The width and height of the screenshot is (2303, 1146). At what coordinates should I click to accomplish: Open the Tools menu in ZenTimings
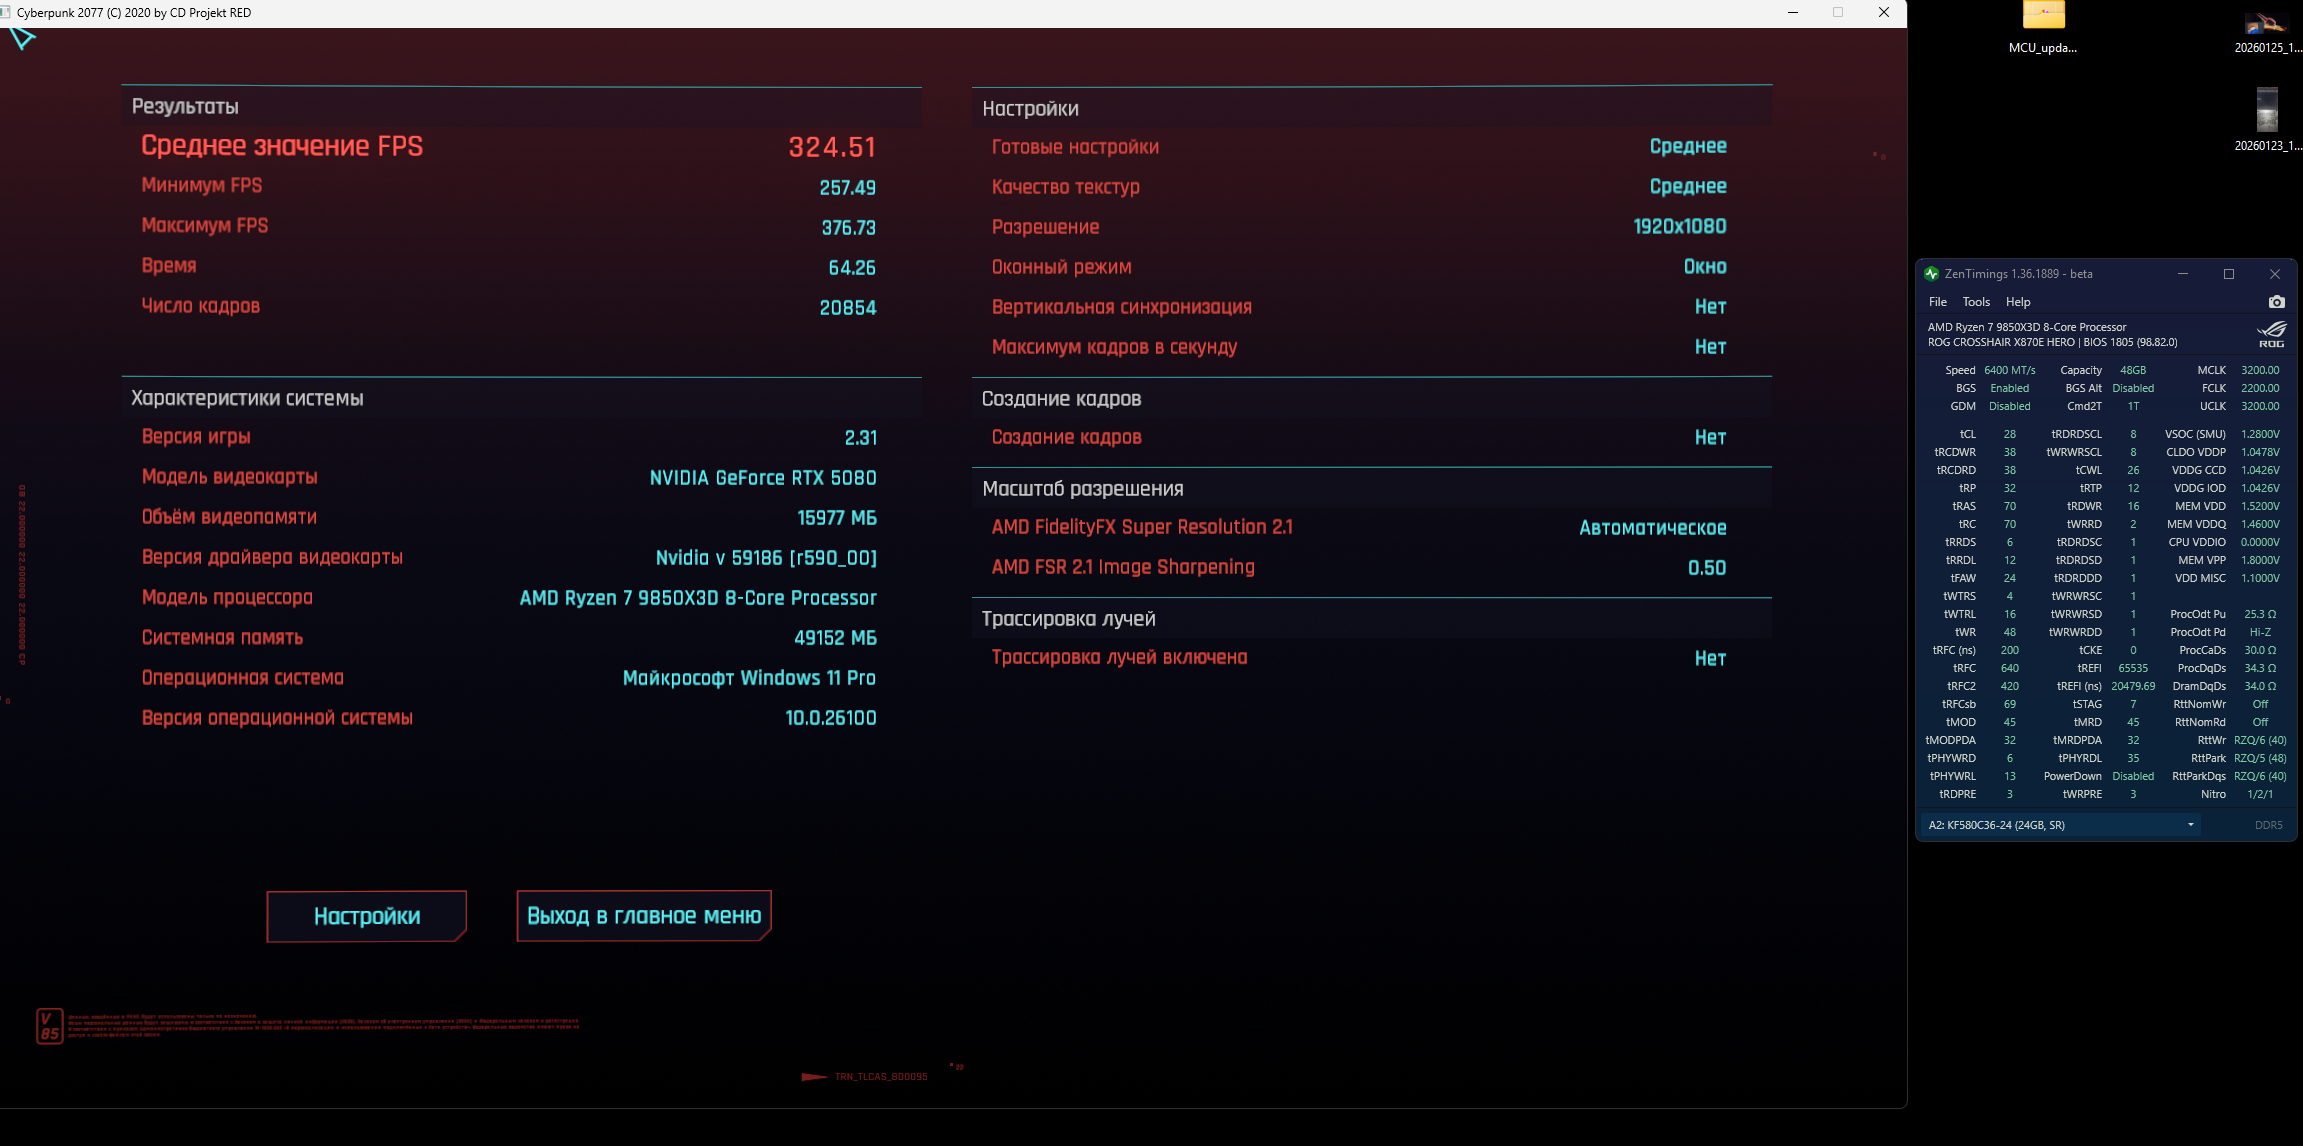pyautogui.click(x=1975, y=302)
